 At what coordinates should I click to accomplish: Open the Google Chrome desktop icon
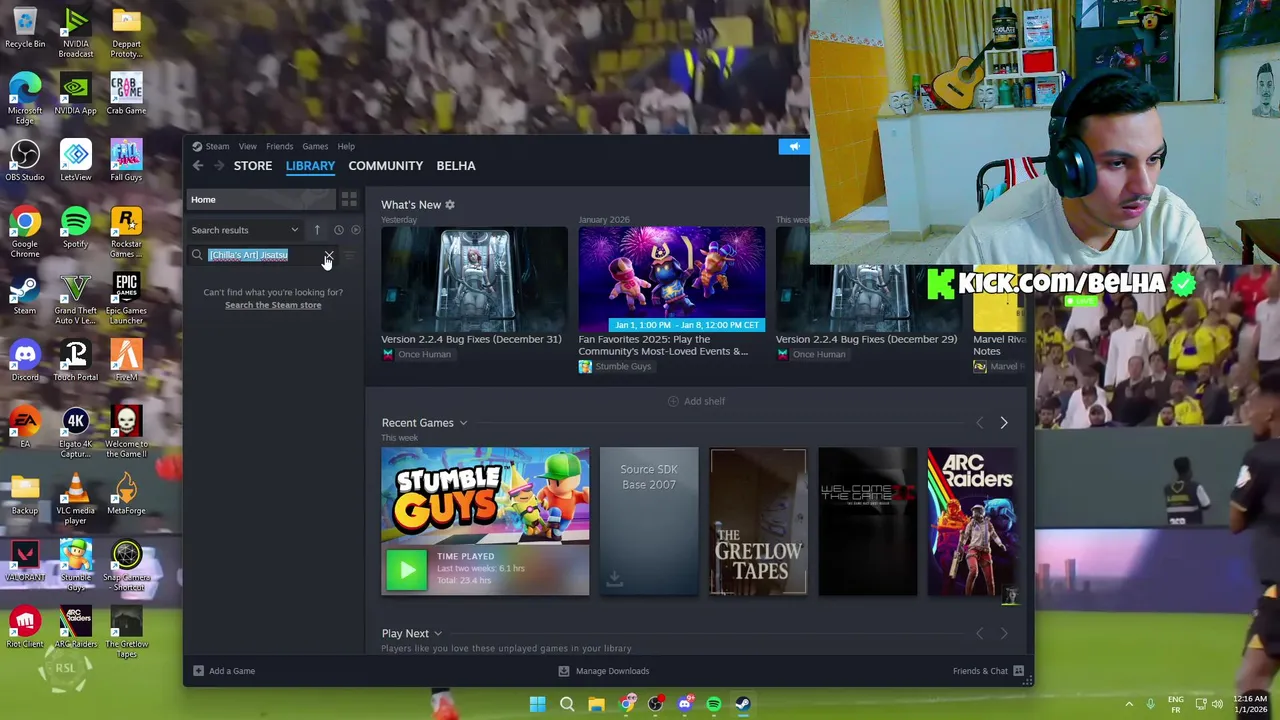(25, 232)
